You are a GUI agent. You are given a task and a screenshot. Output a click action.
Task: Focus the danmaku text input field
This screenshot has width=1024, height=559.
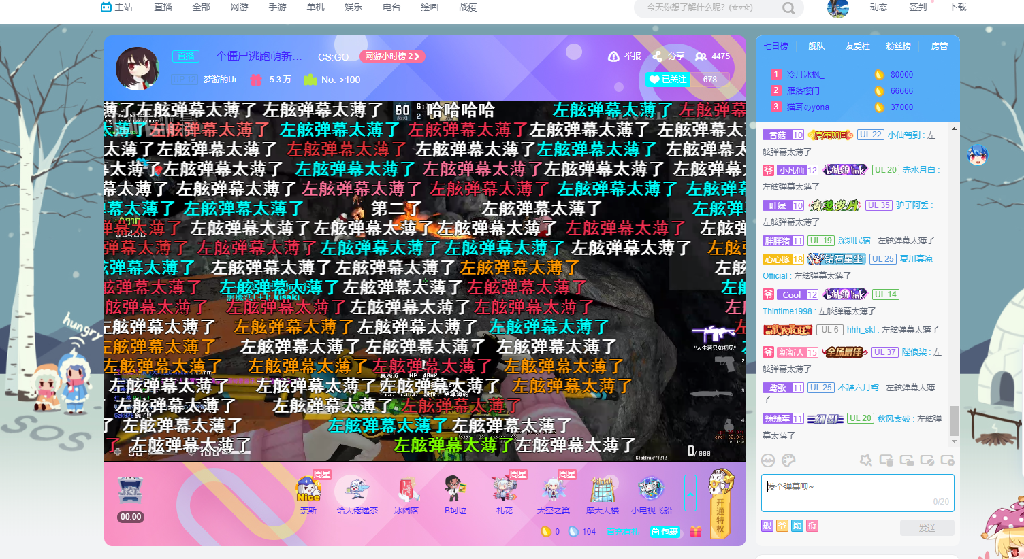tap(857, 493)
